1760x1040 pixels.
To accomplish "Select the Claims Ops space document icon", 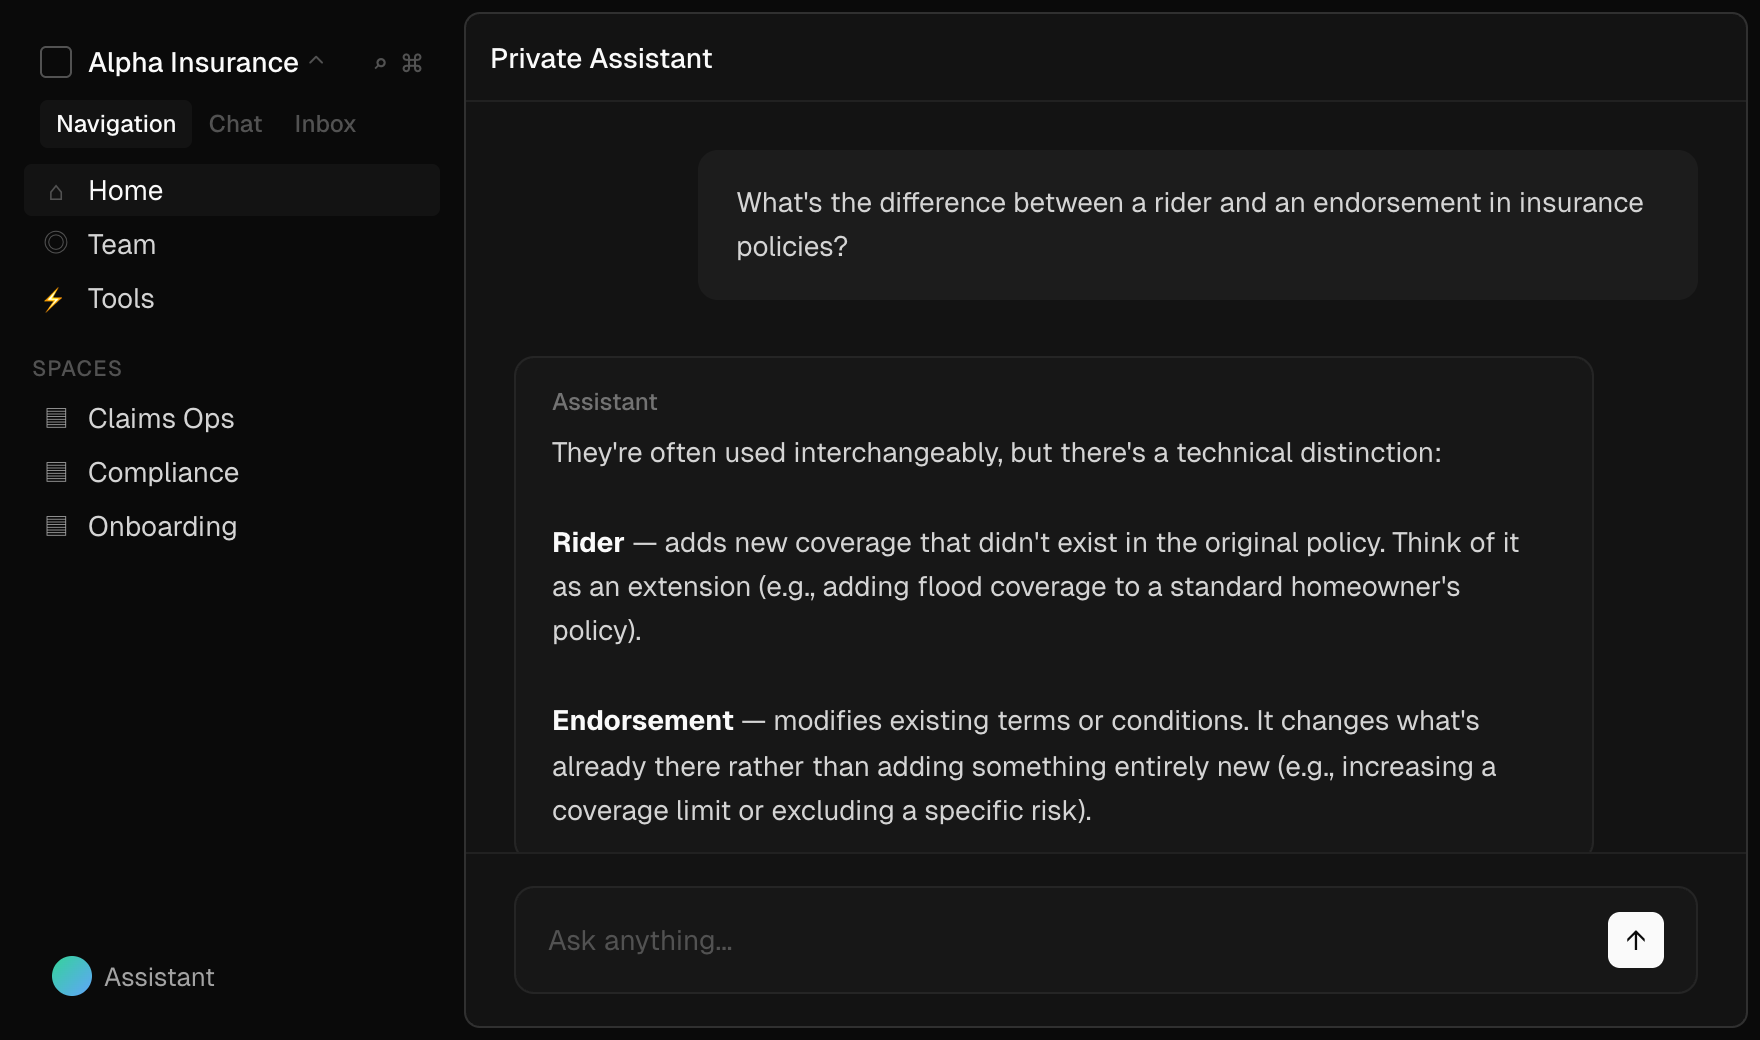I will (55, 418).
